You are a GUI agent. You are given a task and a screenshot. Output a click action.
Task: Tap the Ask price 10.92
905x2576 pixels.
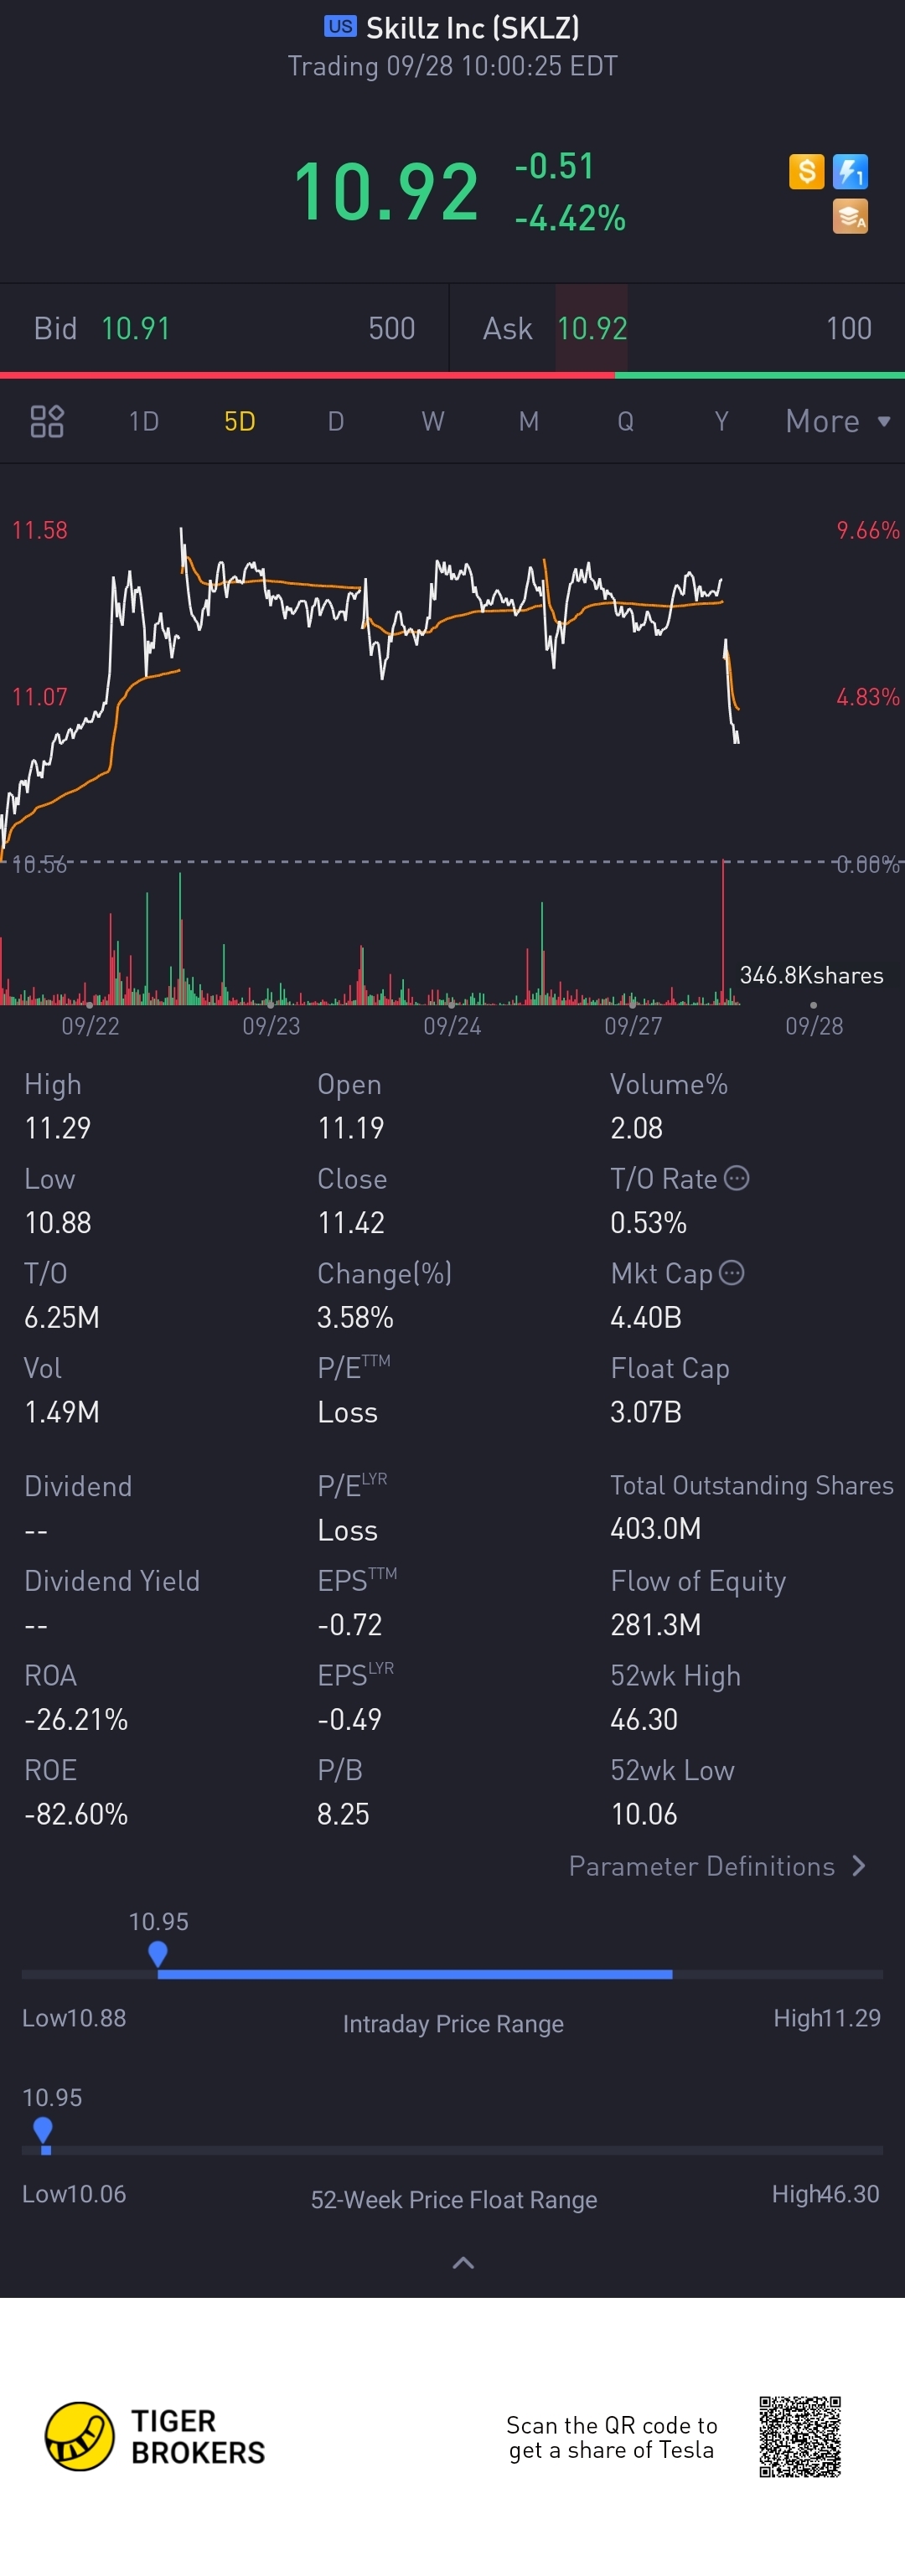pos(592,328)
